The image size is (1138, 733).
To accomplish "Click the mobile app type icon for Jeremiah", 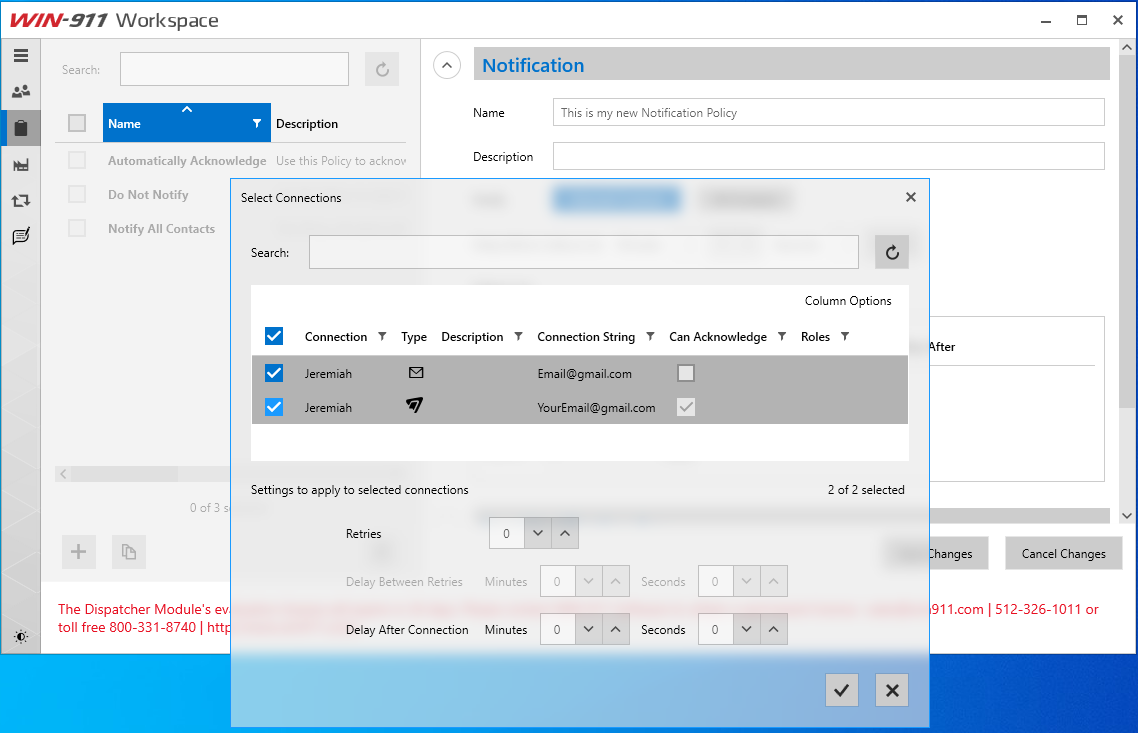I will click(414, 405).
